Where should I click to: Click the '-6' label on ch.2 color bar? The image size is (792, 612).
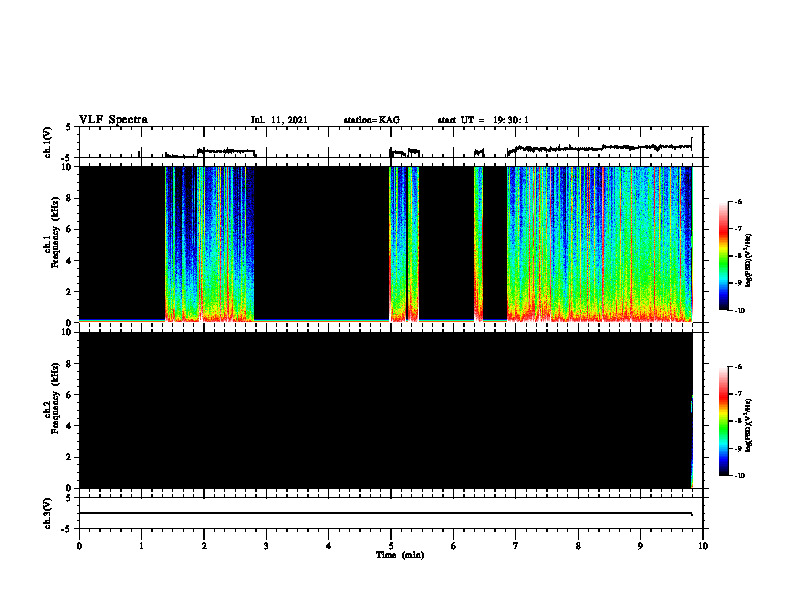738,367
